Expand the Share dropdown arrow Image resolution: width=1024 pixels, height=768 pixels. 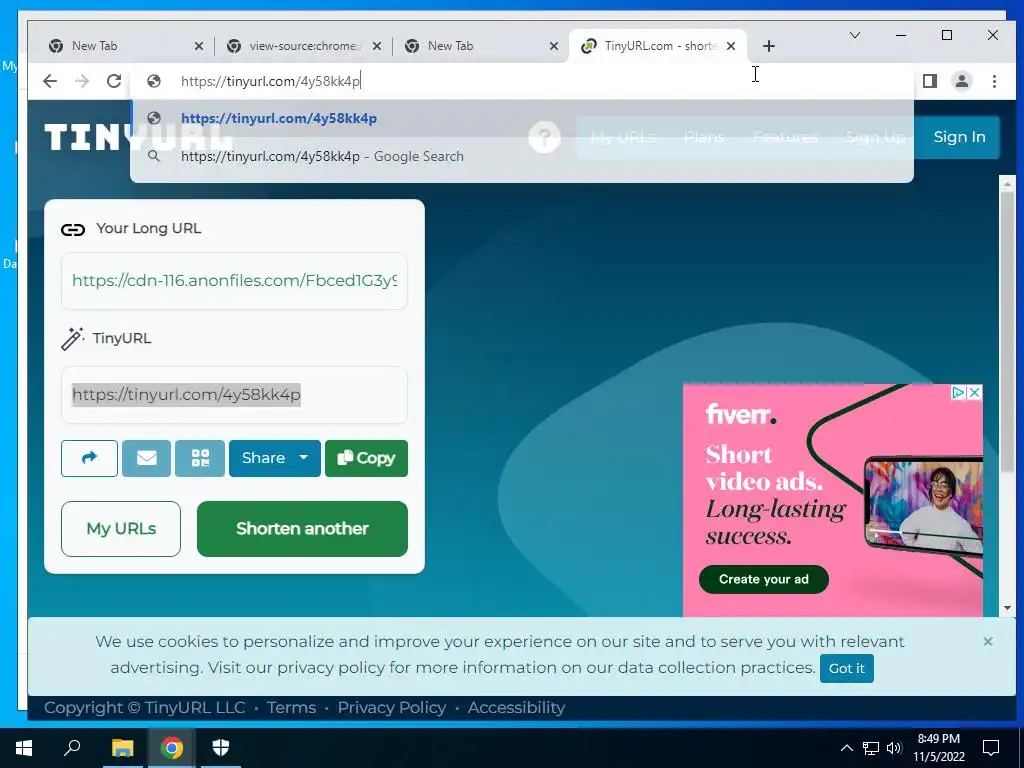coord(304,458)
